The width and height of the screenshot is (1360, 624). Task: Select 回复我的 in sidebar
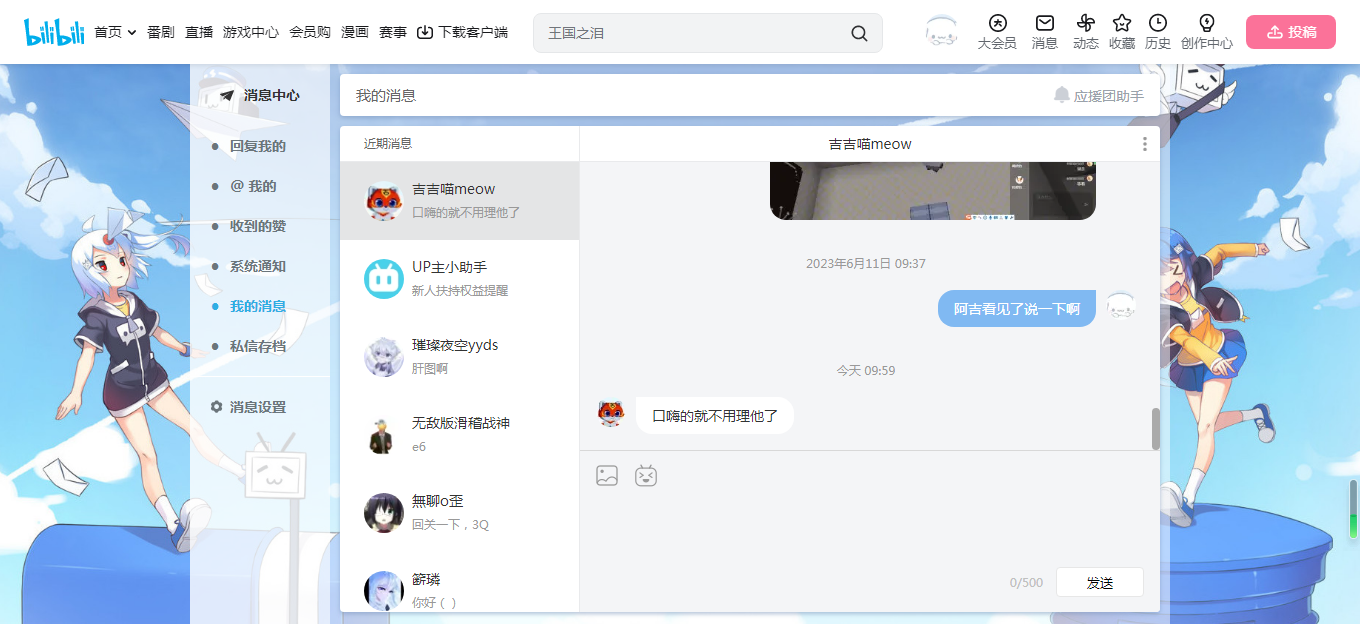[258, 146]
